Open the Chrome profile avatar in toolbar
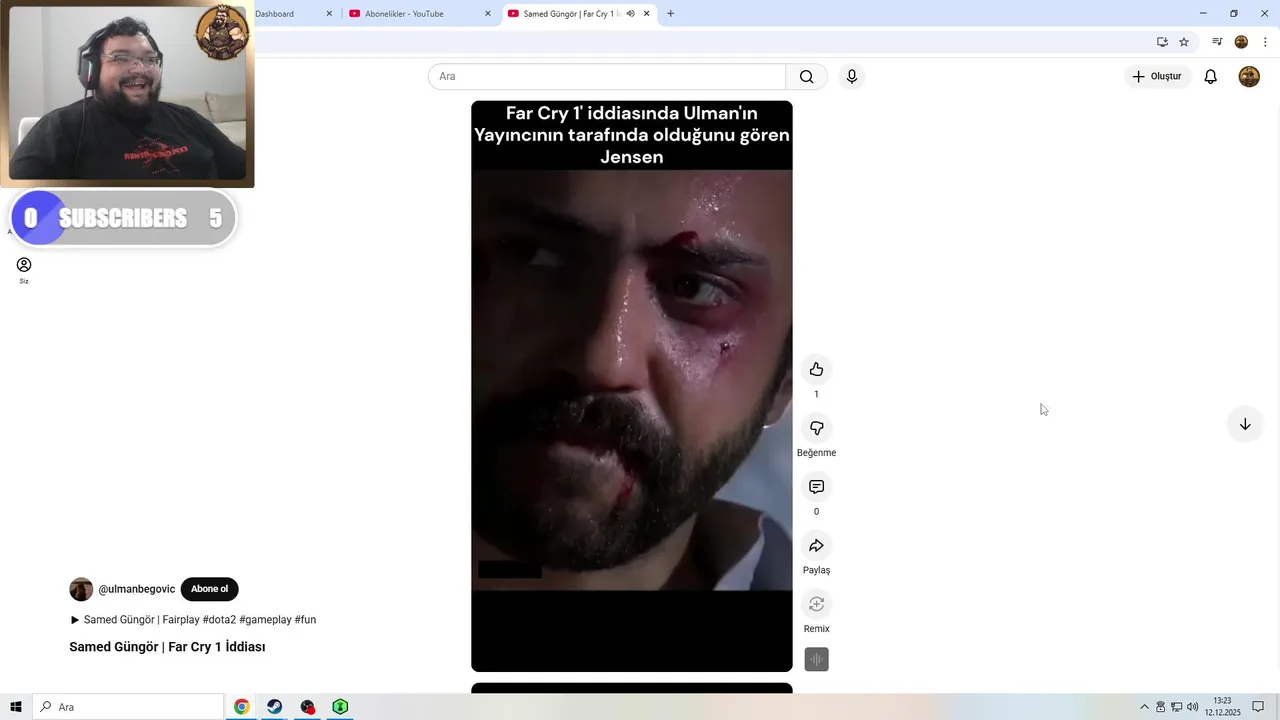This screenshot has height=720, width=1280. [1241, 42]
